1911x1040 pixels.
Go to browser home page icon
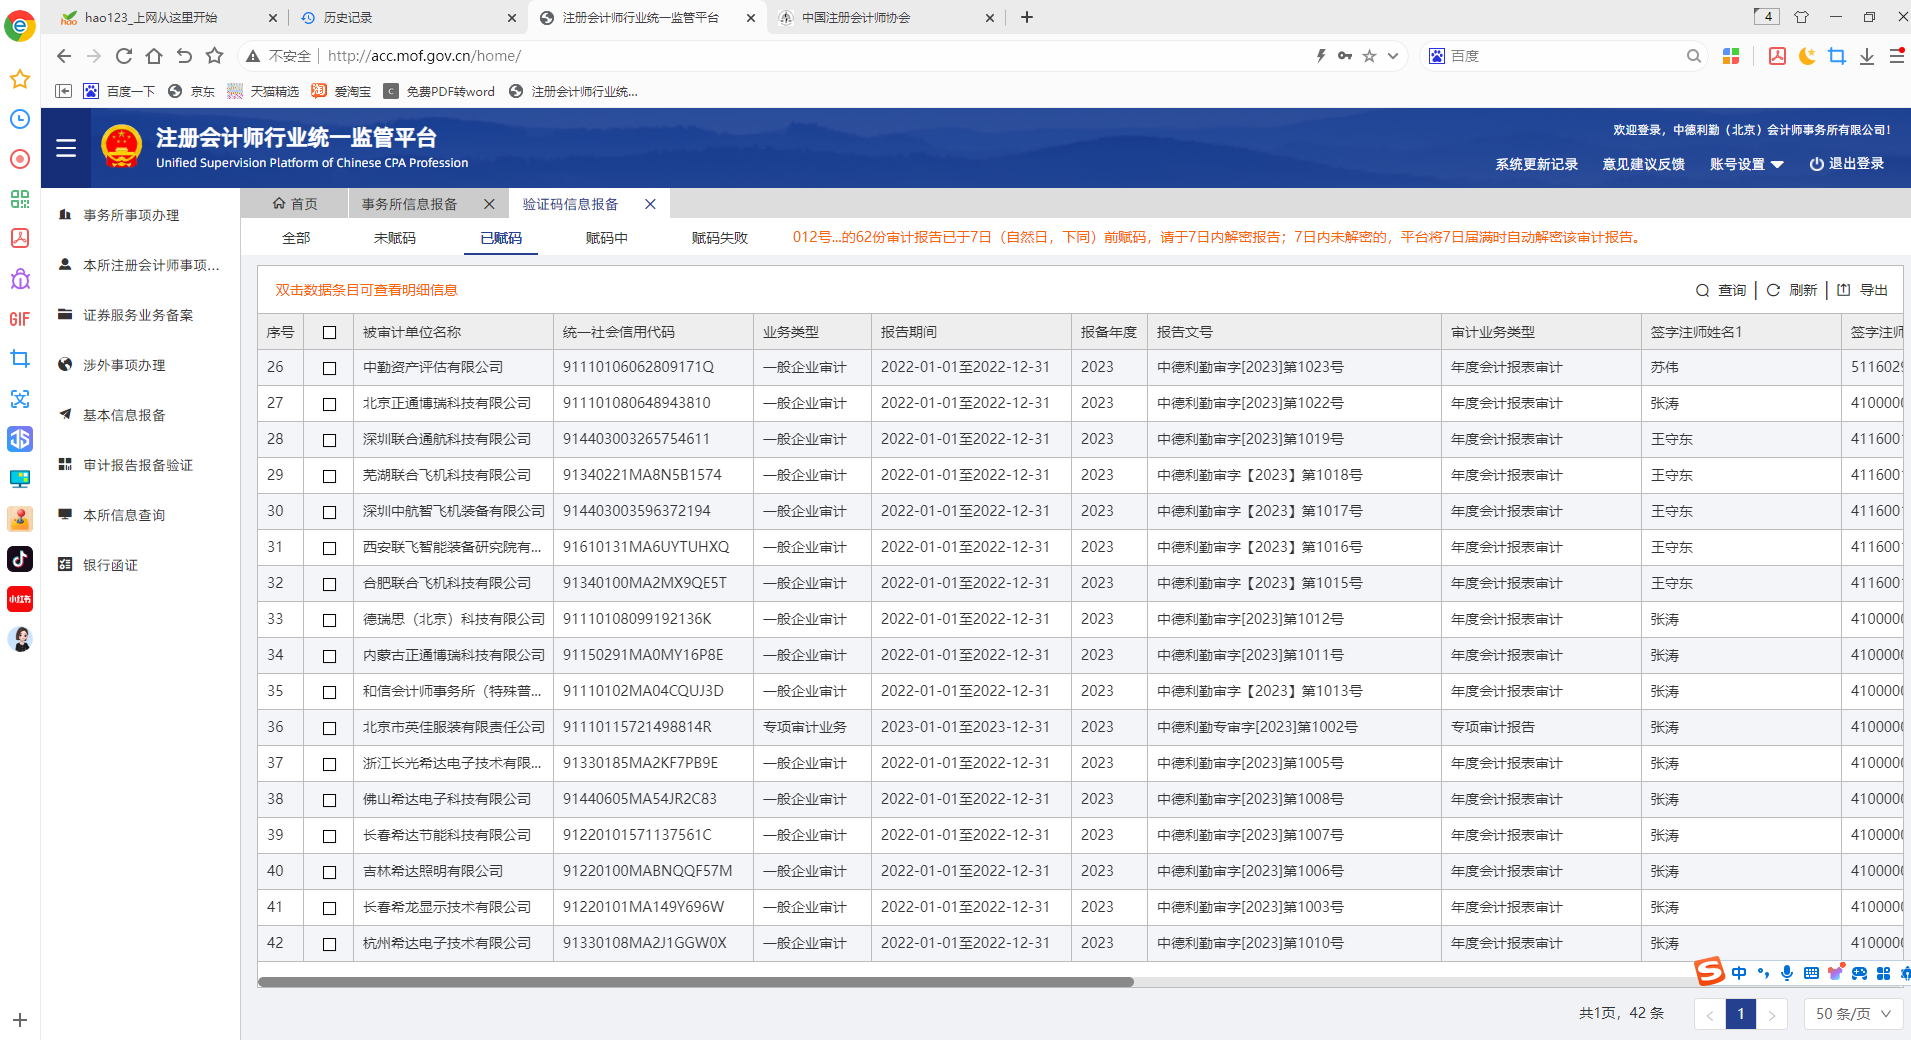[x=154, y=56]
